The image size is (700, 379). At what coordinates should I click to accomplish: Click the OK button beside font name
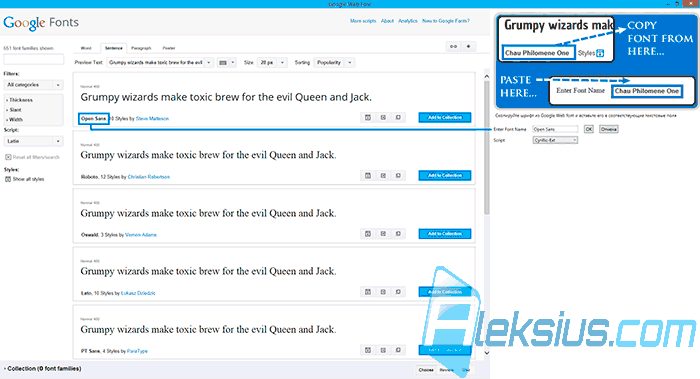589,129
